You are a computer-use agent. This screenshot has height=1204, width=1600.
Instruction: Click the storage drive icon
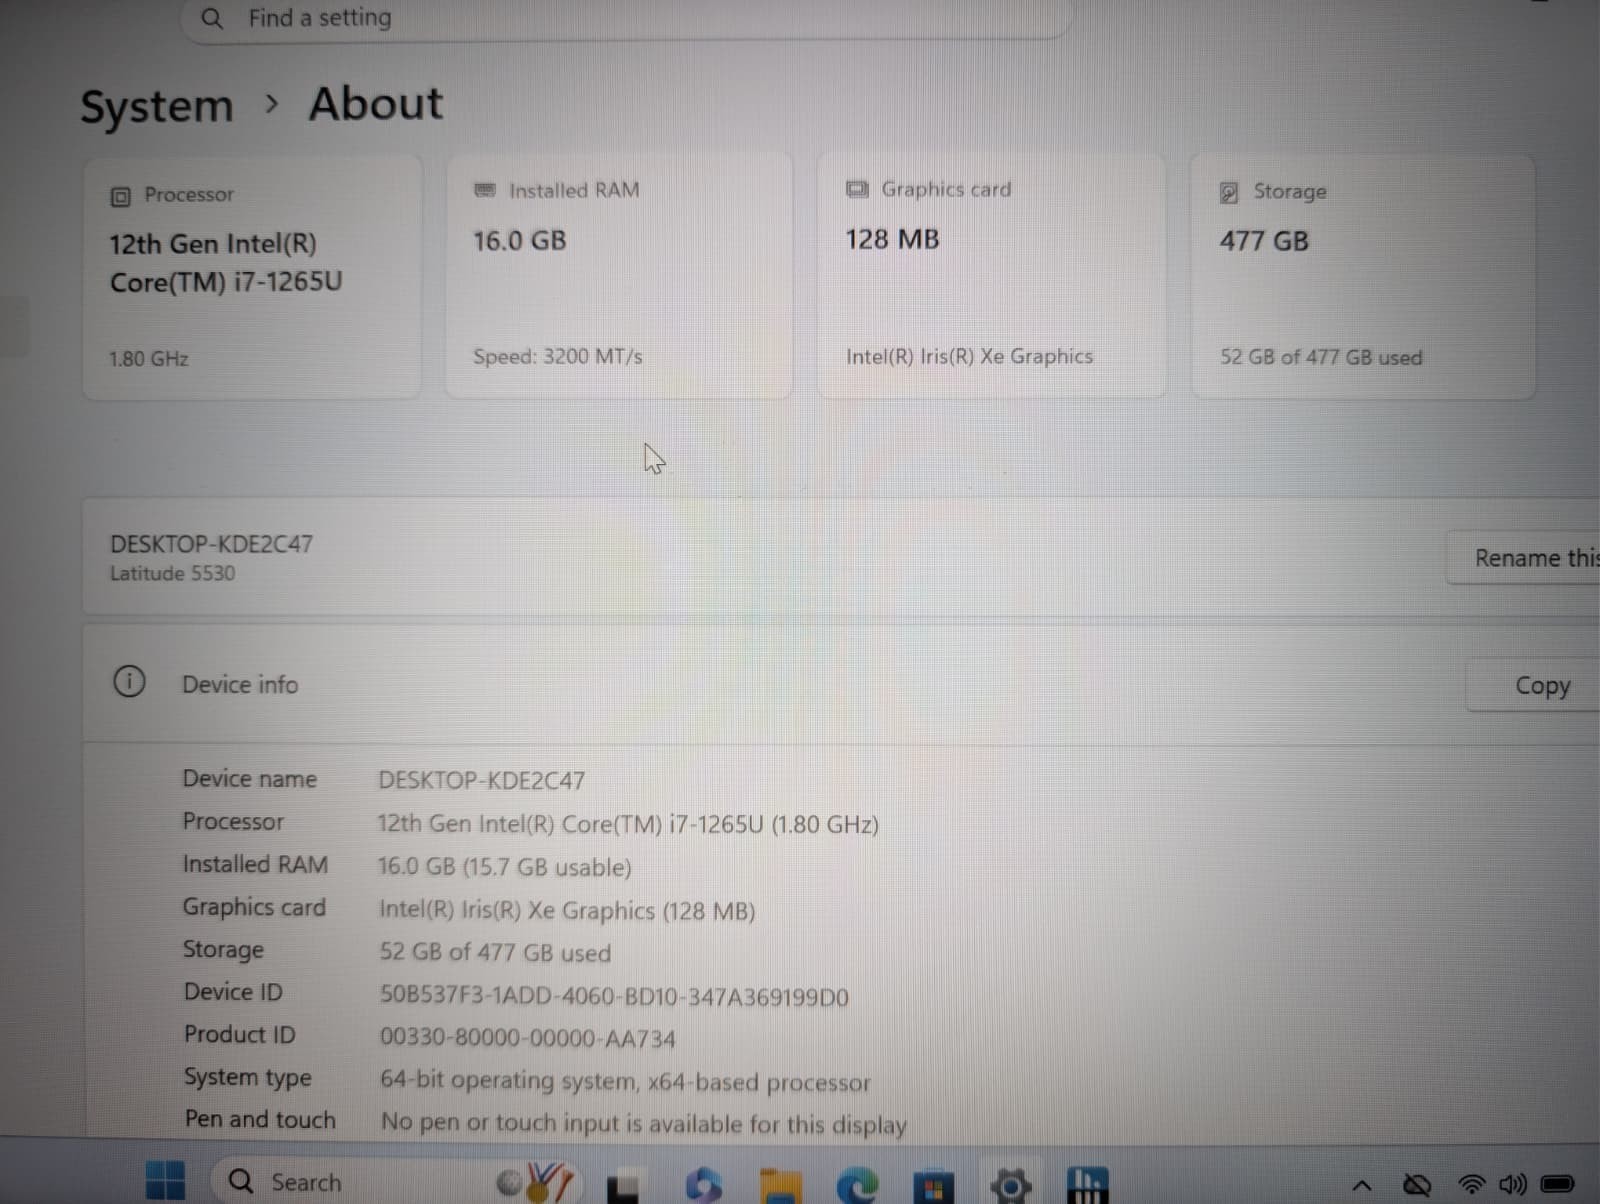pyautogui.click(x=1229, y=192)
